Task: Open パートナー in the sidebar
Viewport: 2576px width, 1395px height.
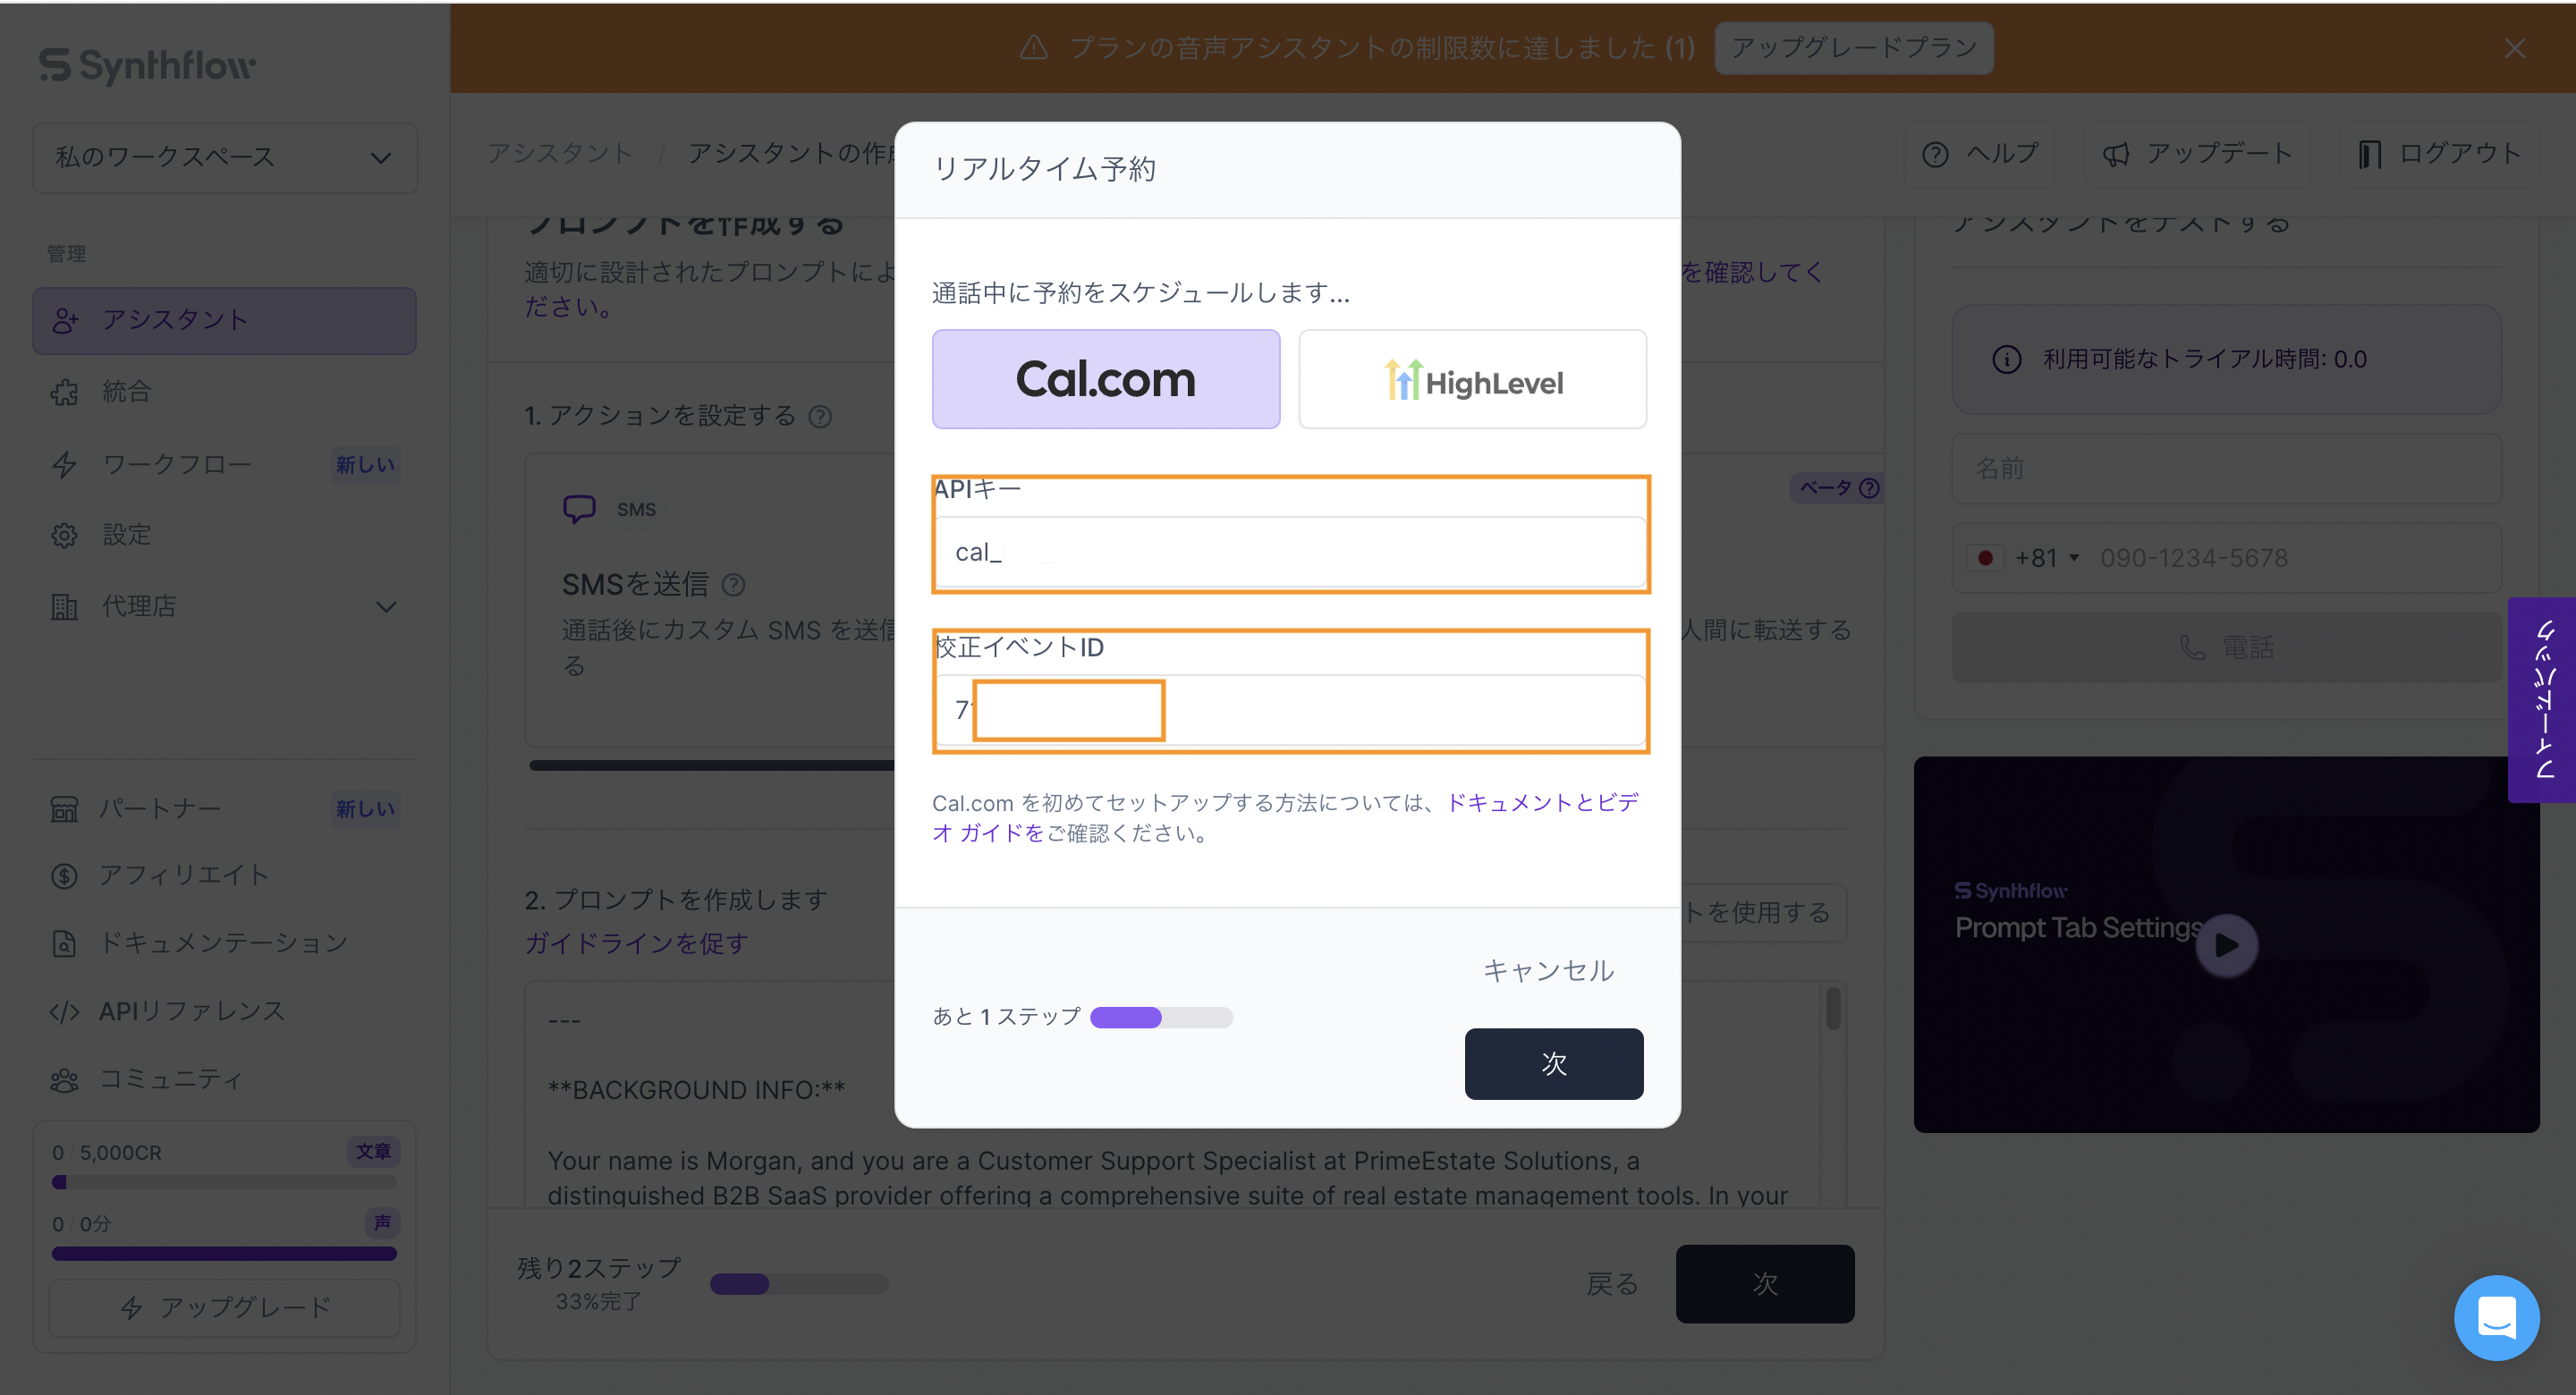Action: (x=160, y=808)
